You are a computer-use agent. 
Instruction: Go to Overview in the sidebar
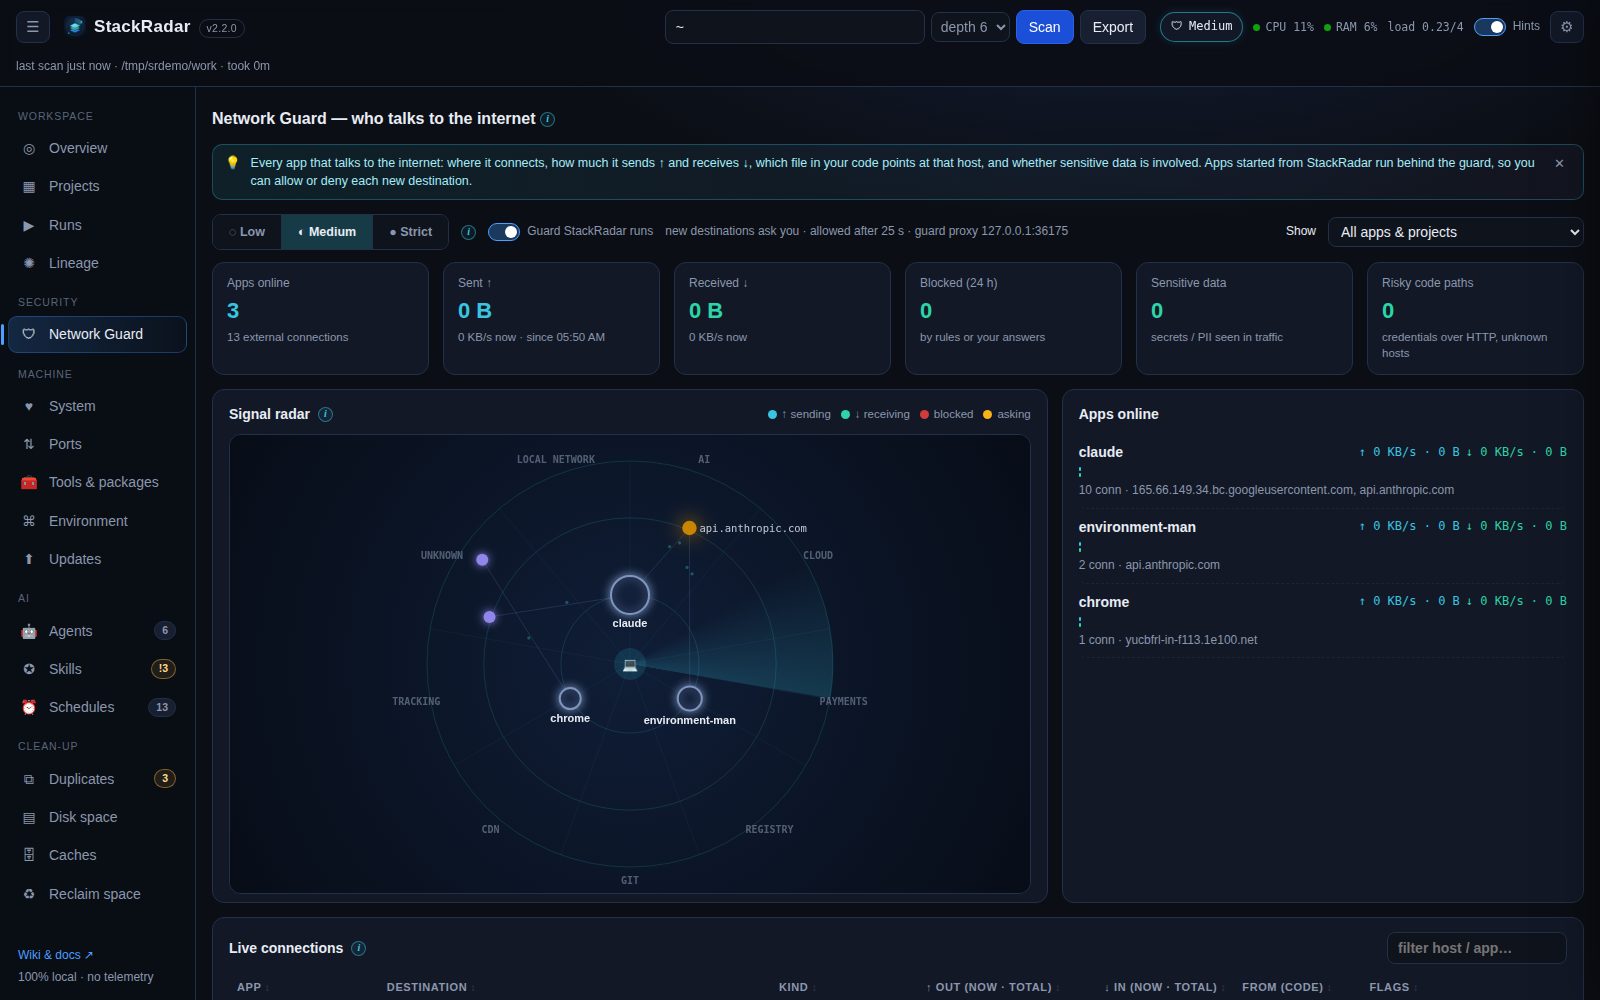pos(98,148)
